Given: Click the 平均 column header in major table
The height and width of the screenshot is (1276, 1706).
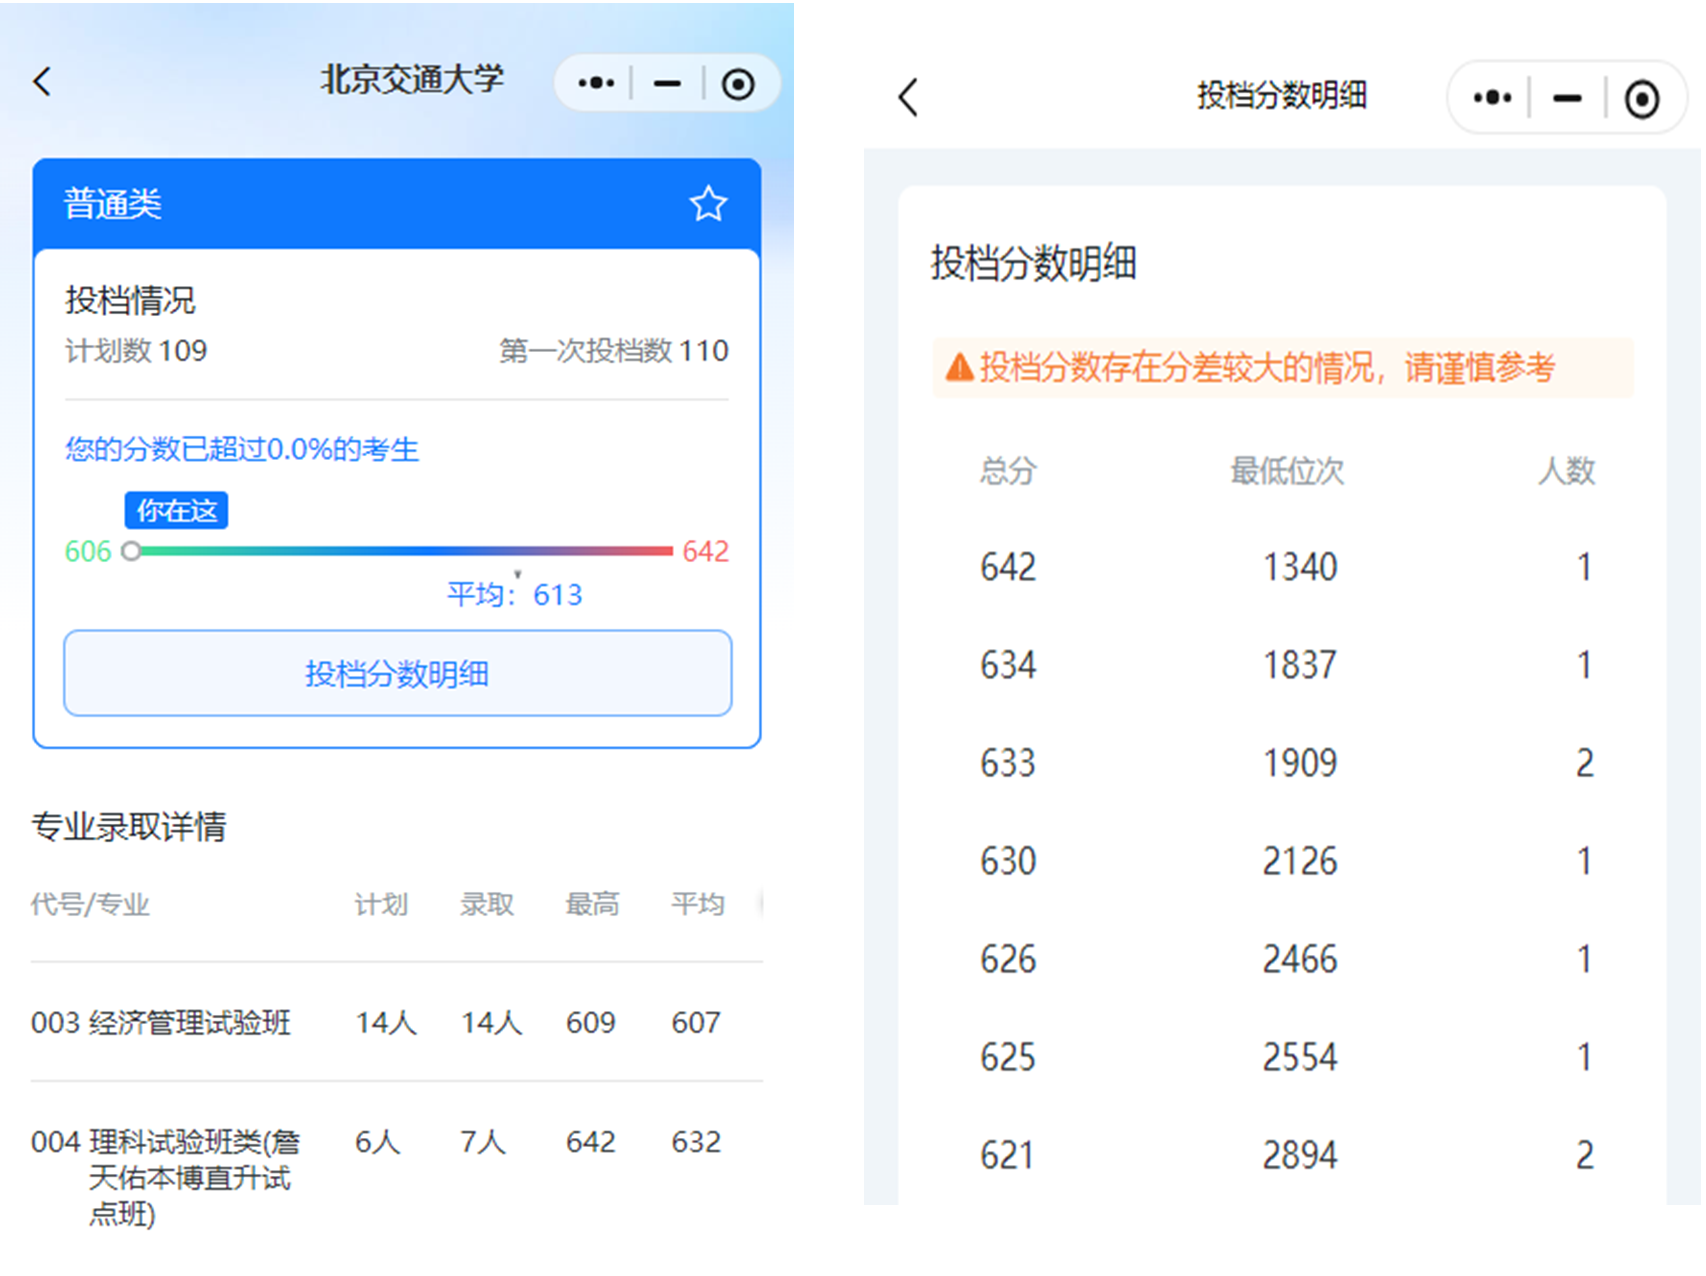Looking at the screenshot, I should click(x=697, y=904).
